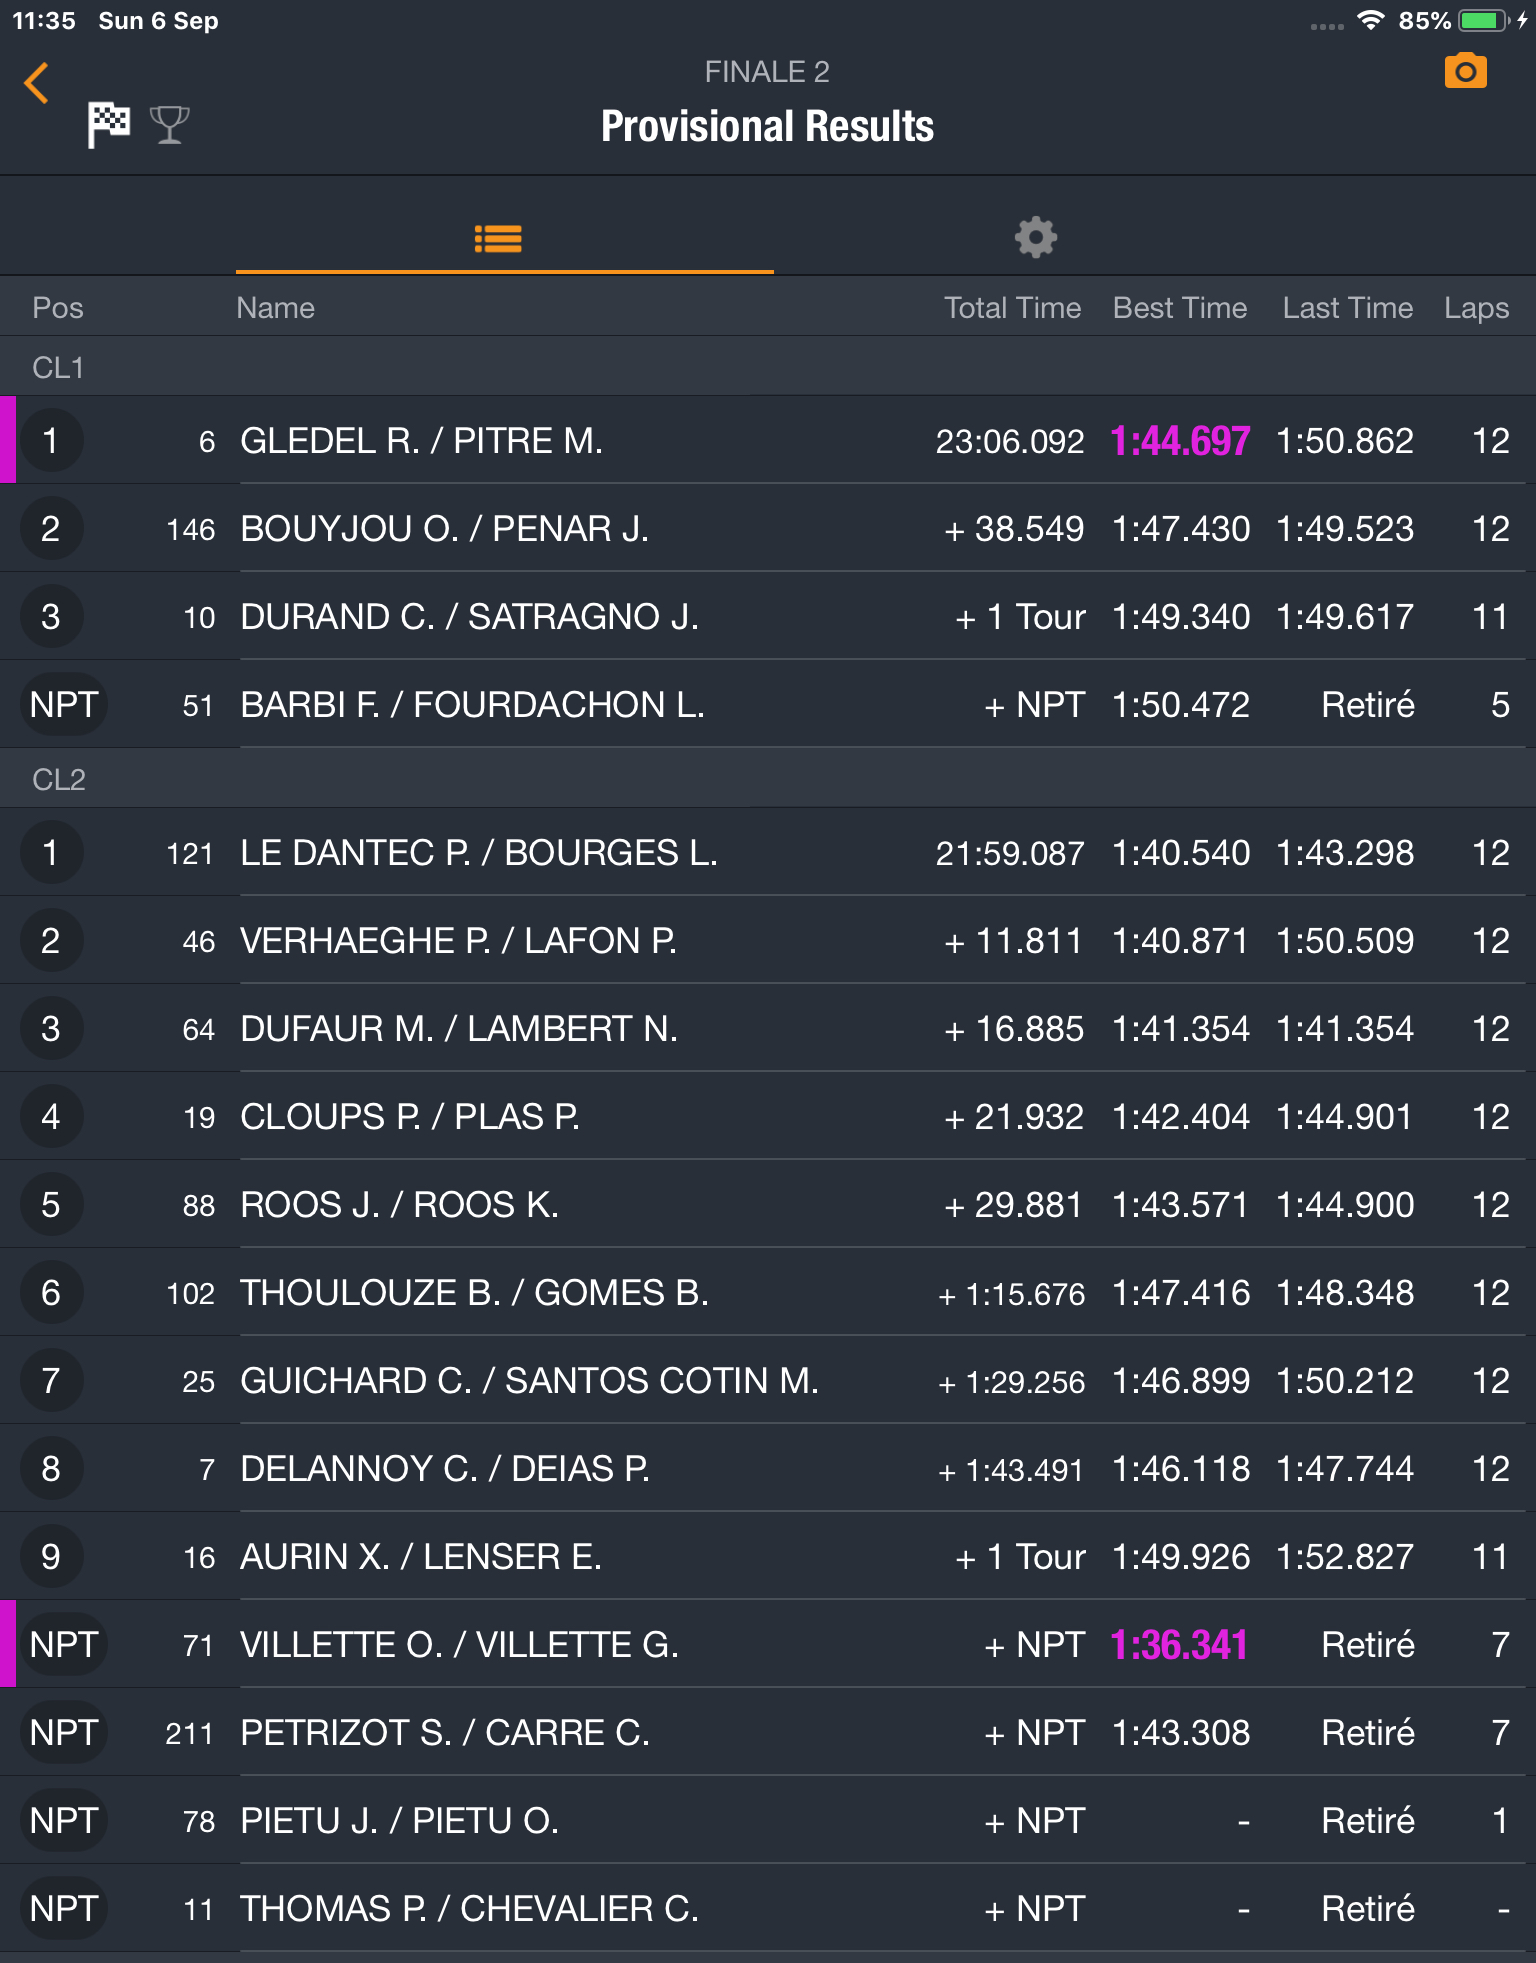Sort by Total Time column header
Viewport: 1536px width, 1963px height.
(1012, 308)
